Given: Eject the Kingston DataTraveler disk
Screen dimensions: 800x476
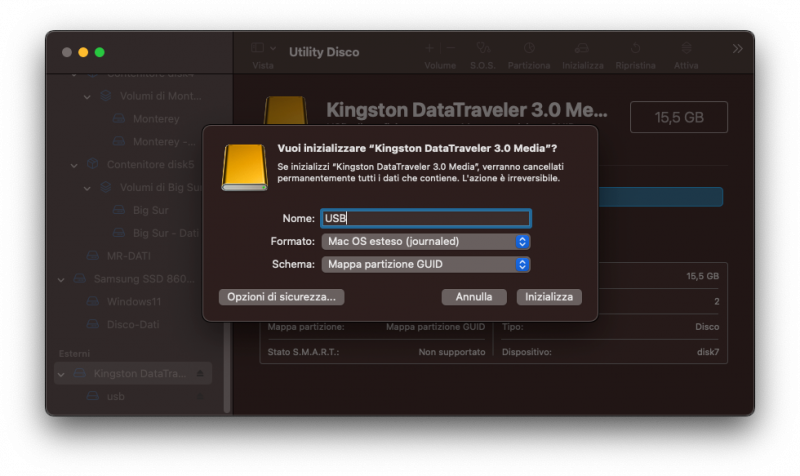Looking at the screenshot, I should click(201, 373).
